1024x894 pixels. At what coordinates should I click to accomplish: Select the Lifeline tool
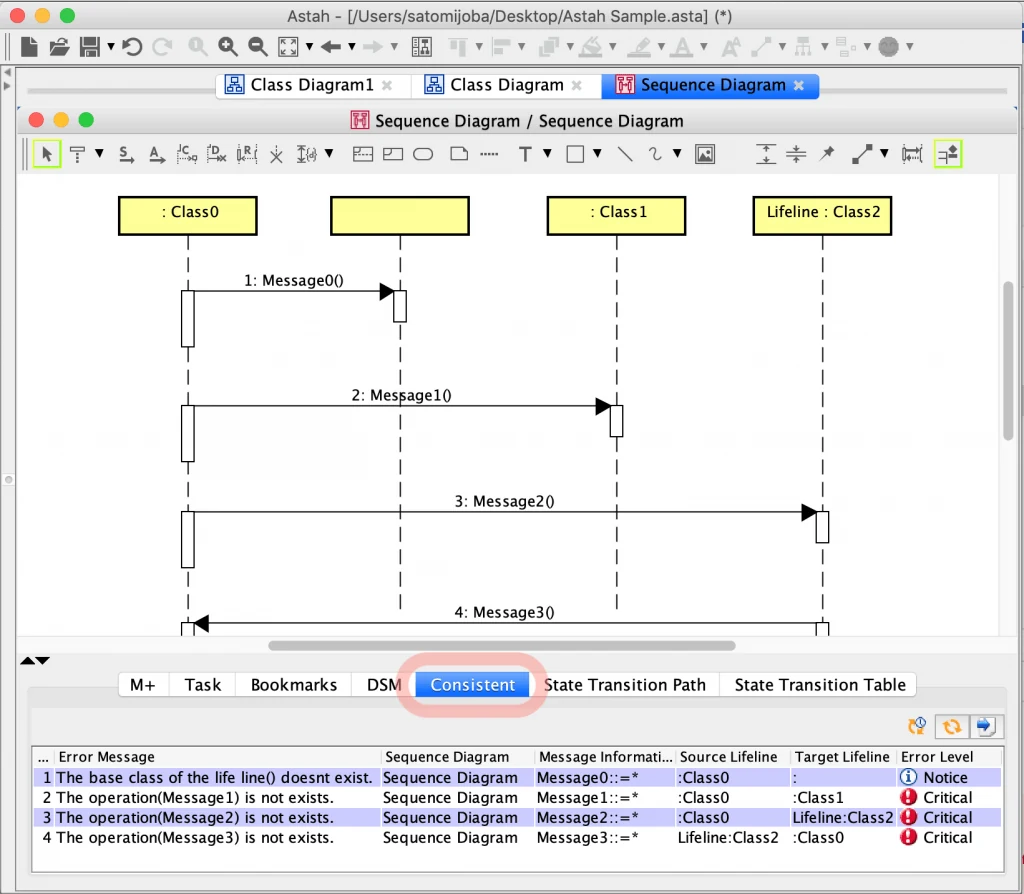pos(77,154)
